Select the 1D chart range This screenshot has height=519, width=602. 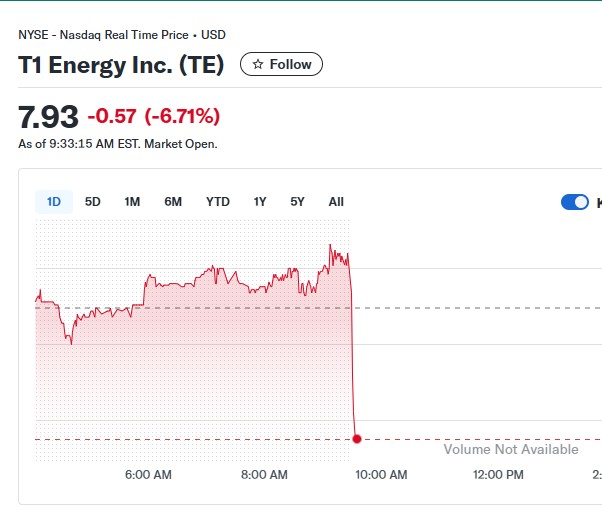coord(54,202)
